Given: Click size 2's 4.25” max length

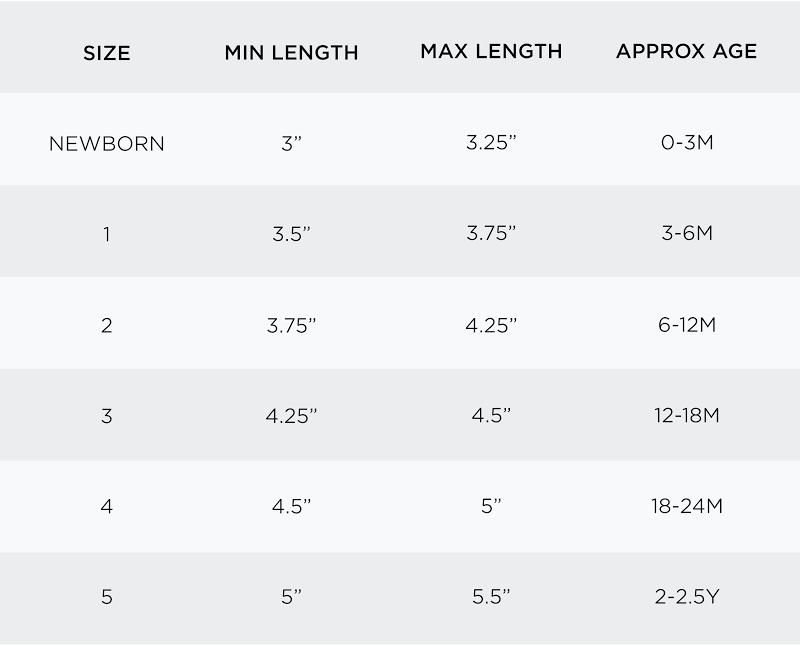Looking at the screenshot, I should (491, 324).
